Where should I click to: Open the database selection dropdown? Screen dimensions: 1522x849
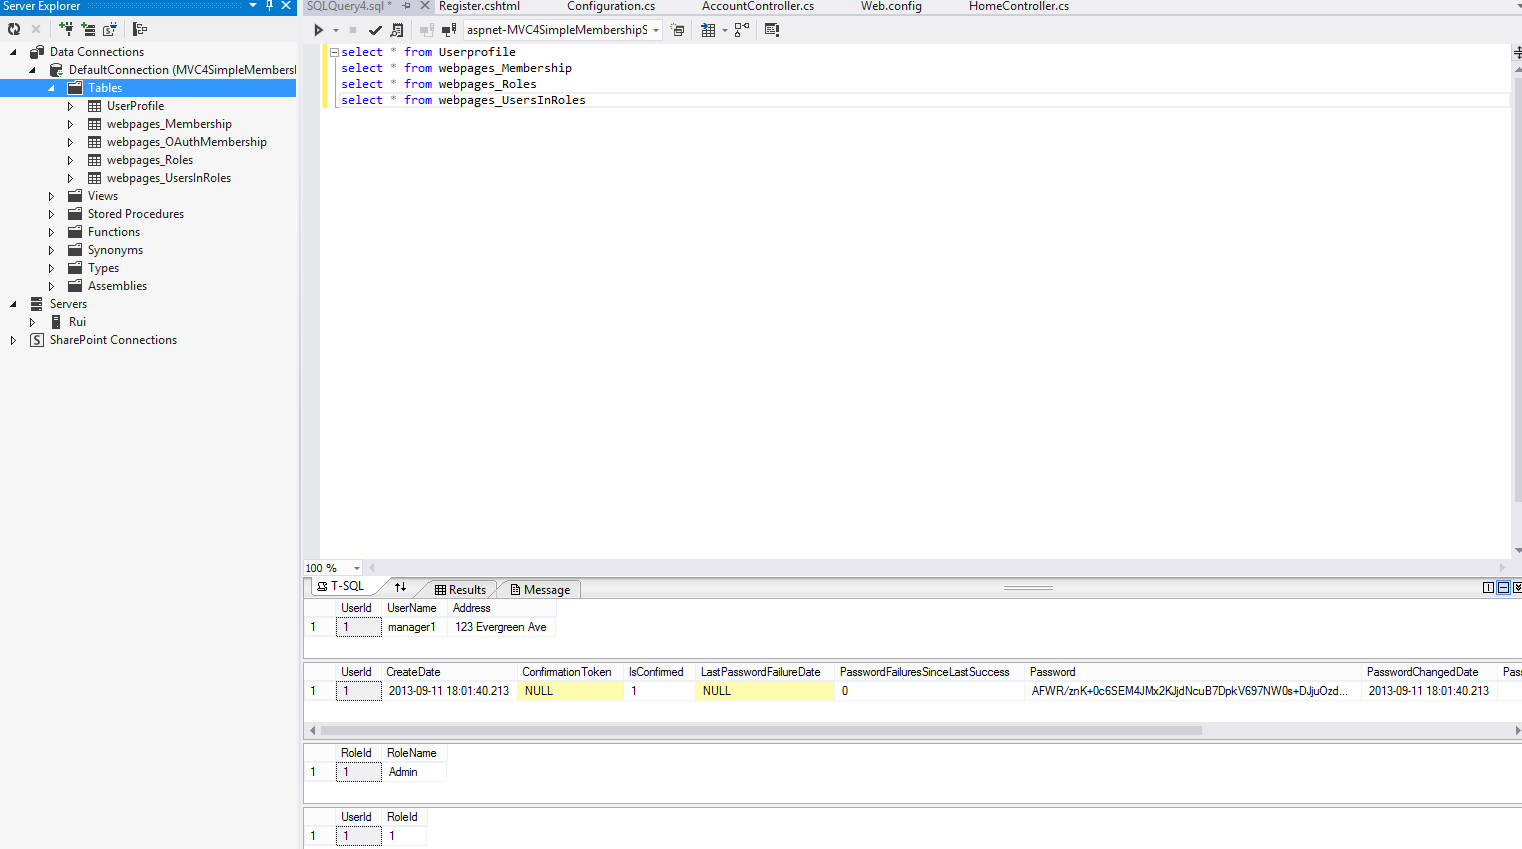(656, 30)
